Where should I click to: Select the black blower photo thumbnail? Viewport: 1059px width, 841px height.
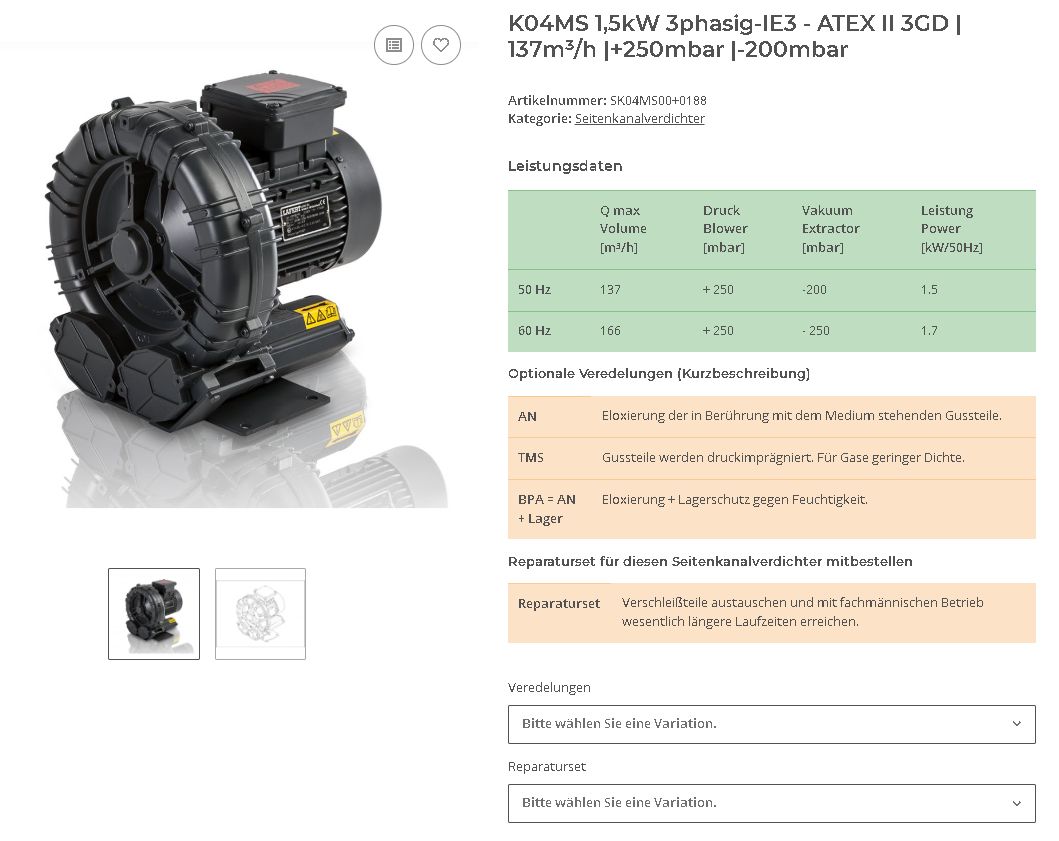154,614
